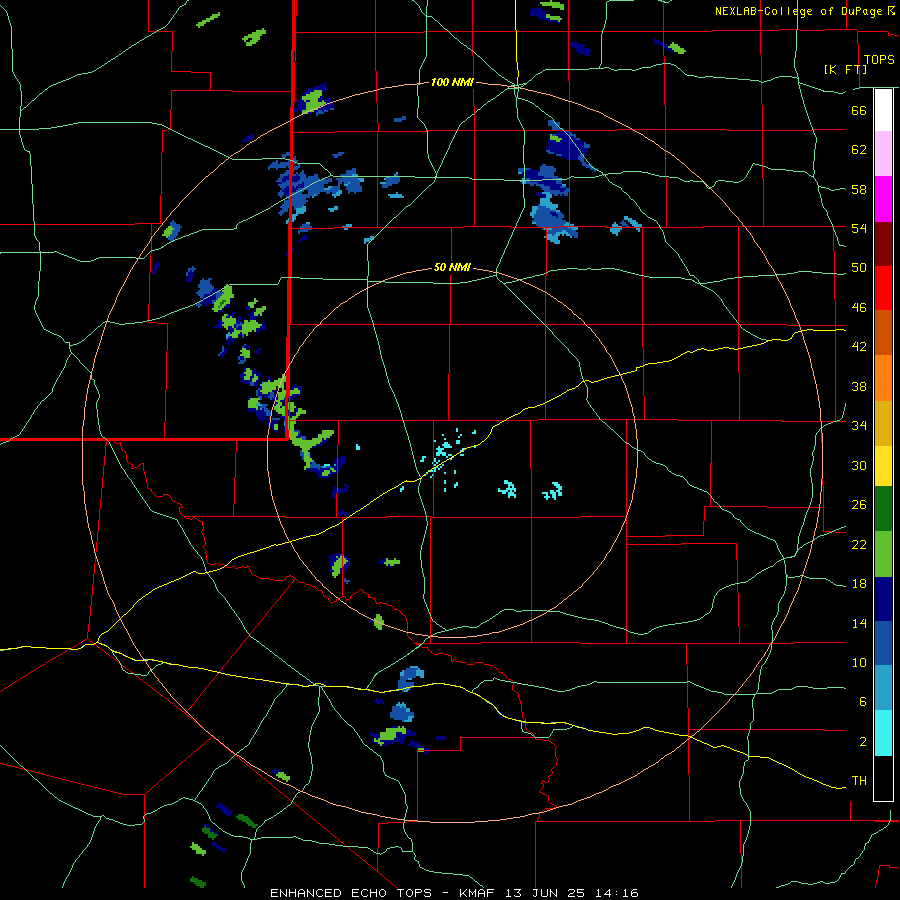
Task: Choose the bright red legend swatch
Action: (x=883, y=288)
